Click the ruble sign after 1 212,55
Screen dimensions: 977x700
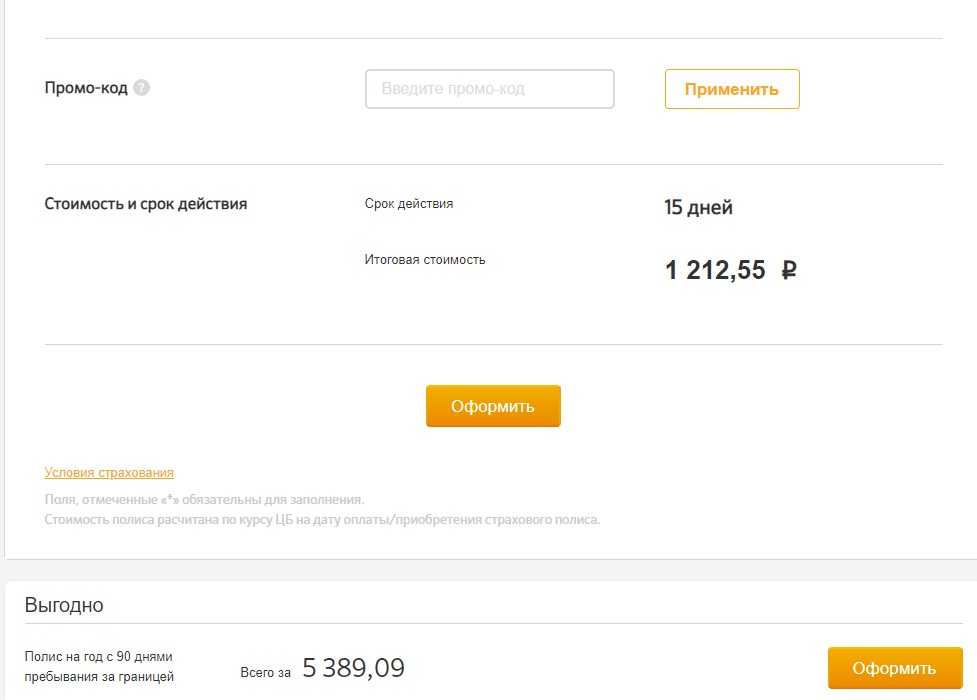pos(789,270)
